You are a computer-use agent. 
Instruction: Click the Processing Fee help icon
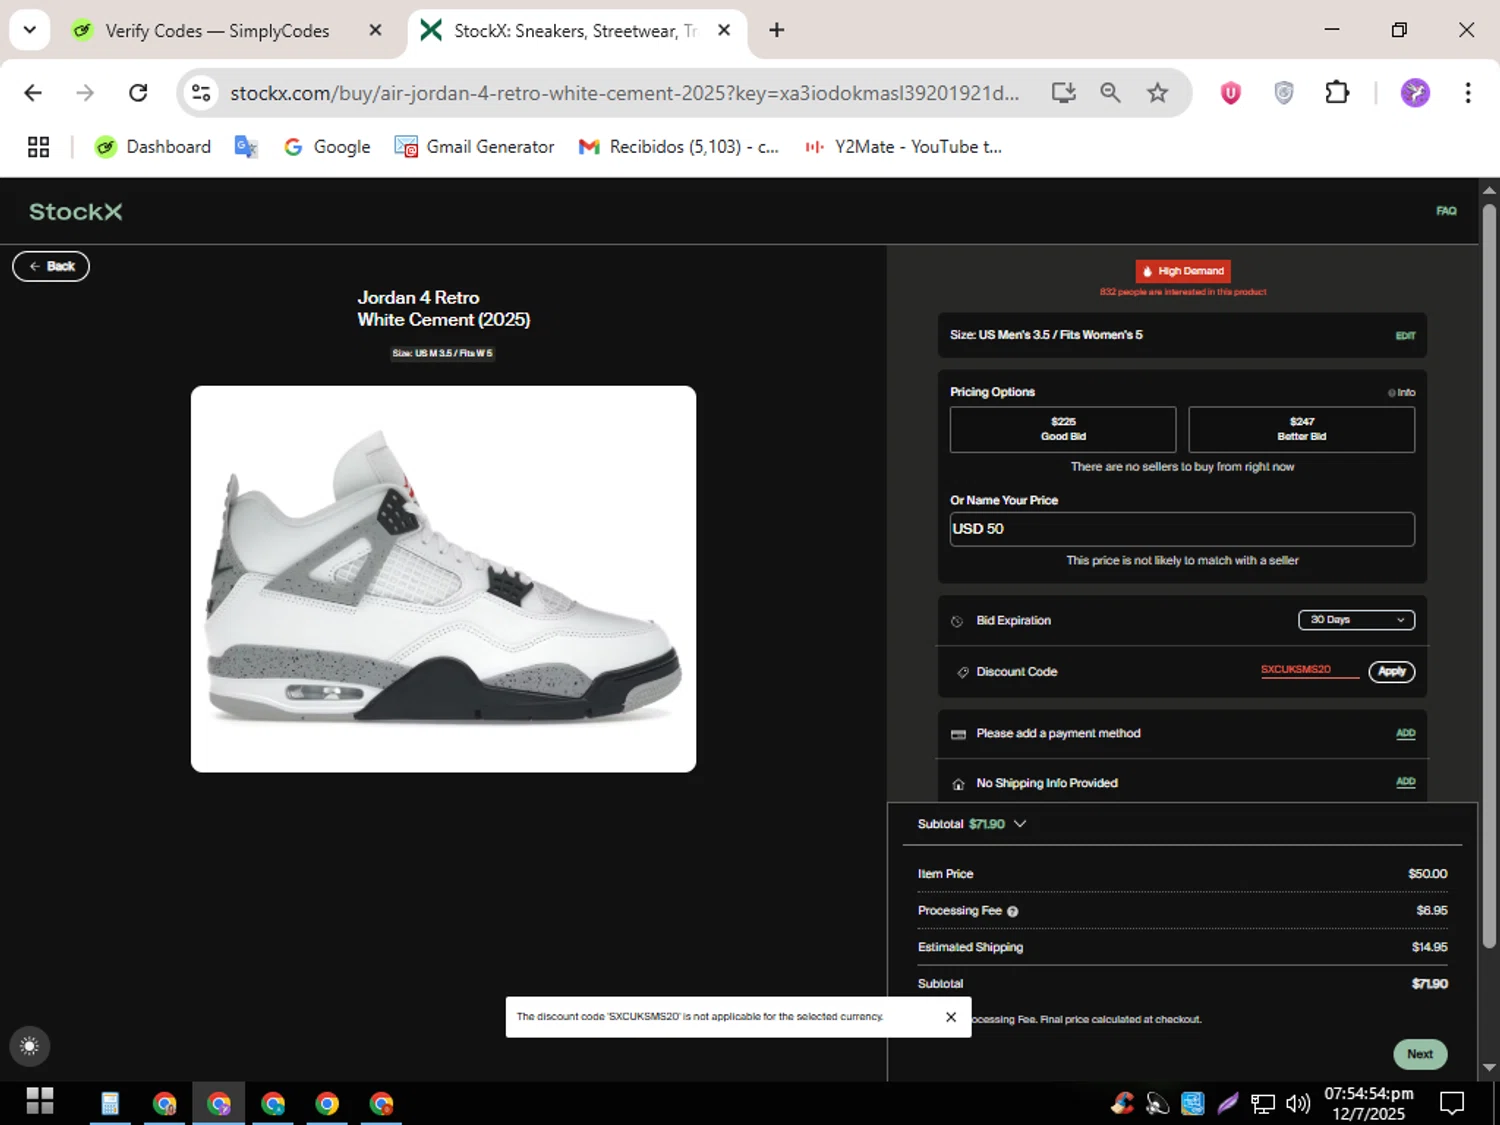1012,911
